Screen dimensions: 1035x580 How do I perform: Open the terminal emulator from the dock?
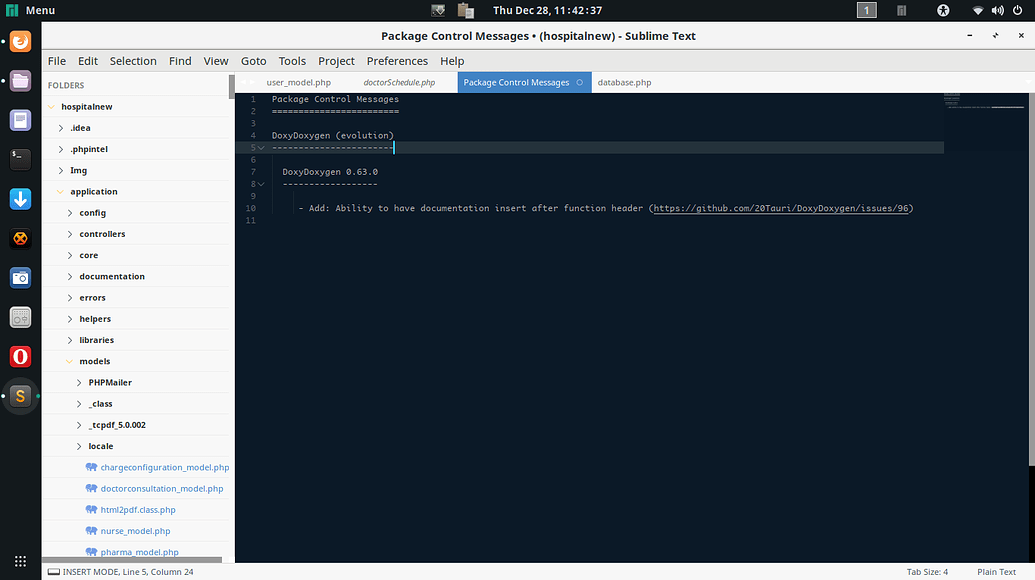click(20, 158)
